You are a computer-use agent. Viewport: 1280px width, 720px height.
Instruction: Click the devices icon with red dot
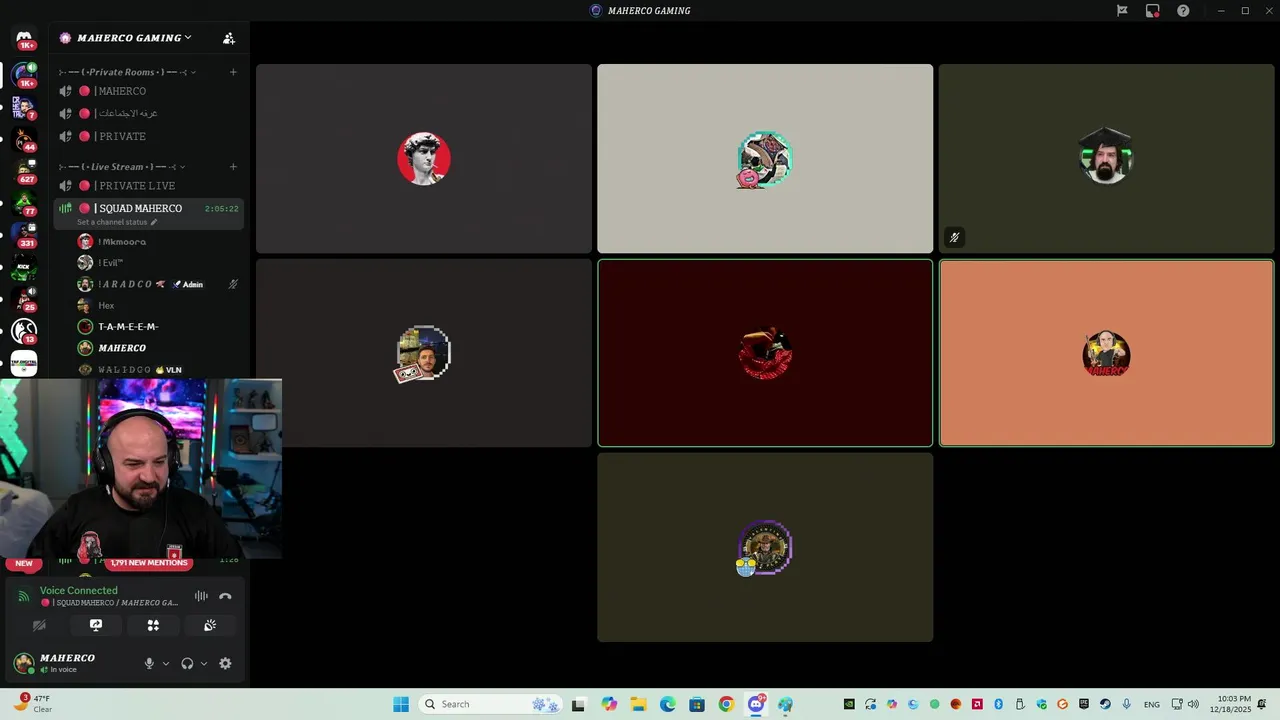tap(1152, 11)
